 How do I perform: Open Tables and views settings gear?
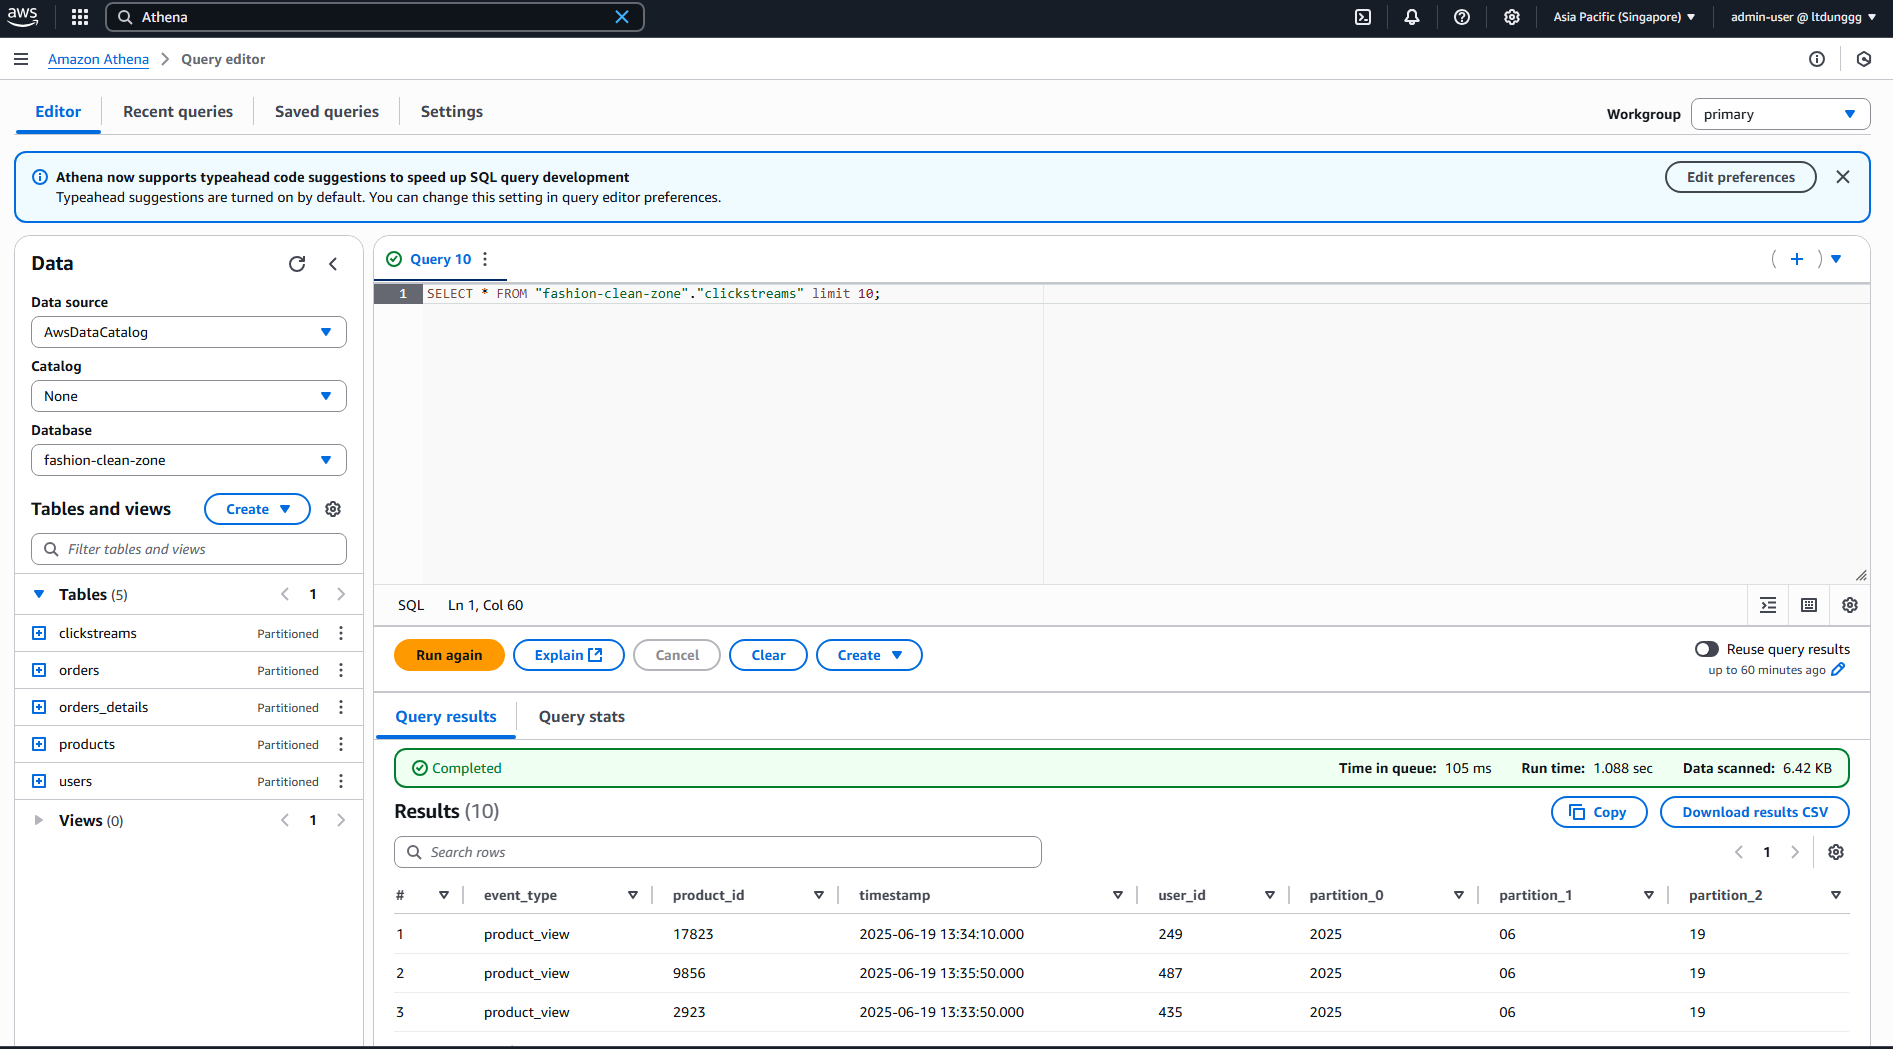coord(333,509)
